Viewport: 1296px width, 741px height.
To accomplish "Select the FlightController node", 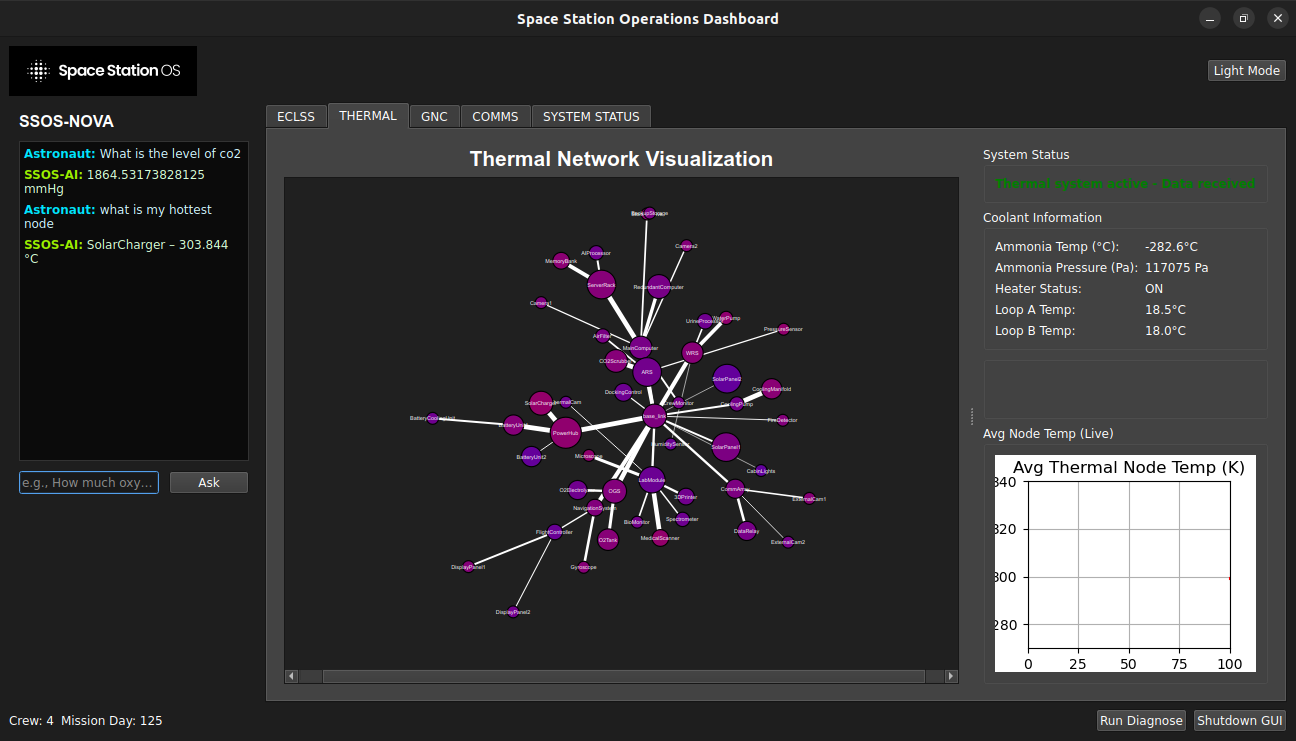I will click(x=554, y=532).
